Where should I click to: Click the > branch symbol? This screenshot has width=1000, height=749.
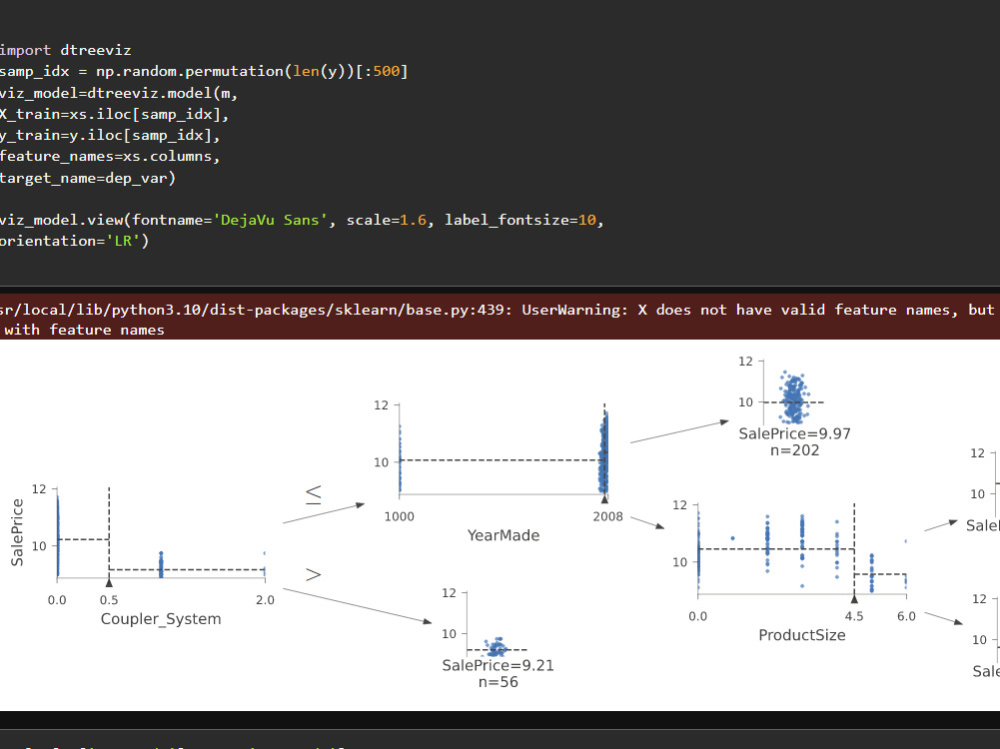tap(313, 575)
